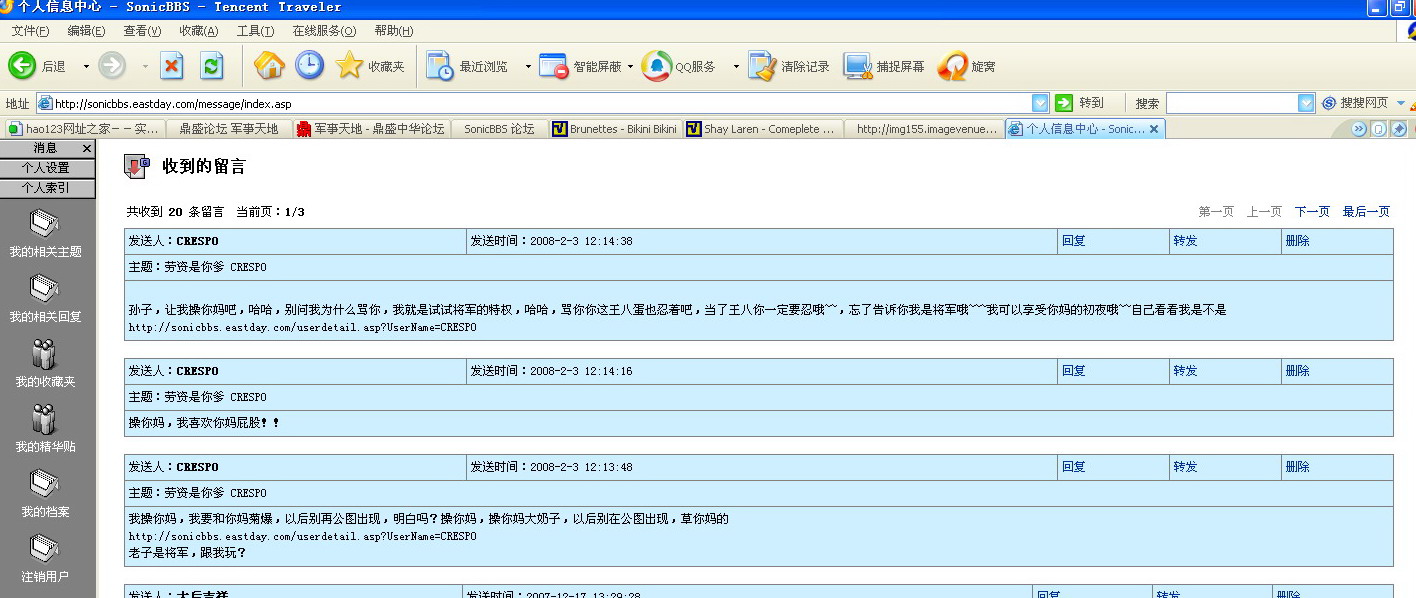Open the 工具 menu
This screenshot has height=598, width=1416.
point(255,31)
